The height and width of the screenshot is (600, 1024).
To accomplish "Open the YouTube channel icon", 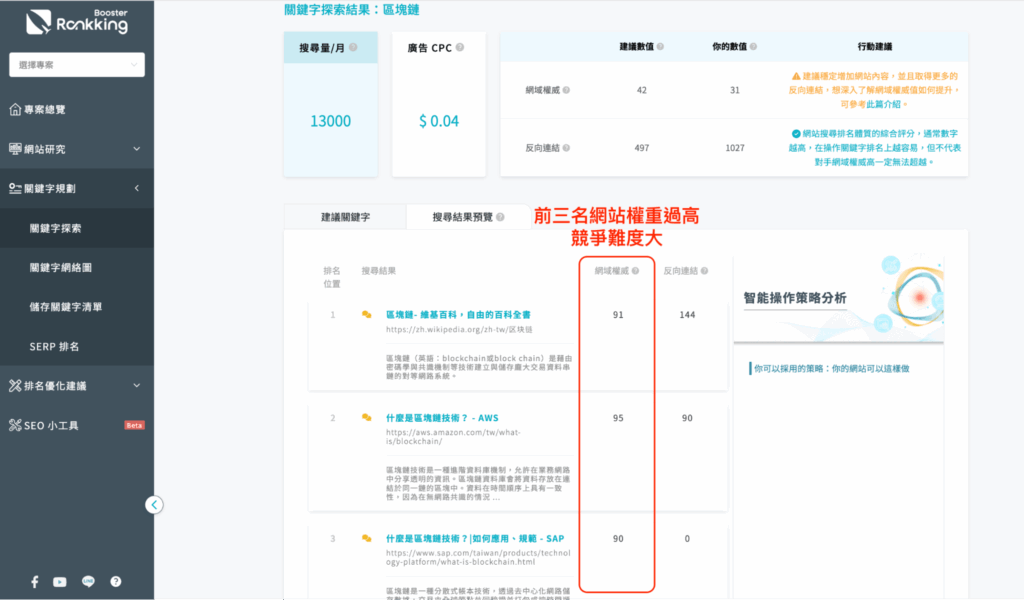I will click(x=60, y=581).
